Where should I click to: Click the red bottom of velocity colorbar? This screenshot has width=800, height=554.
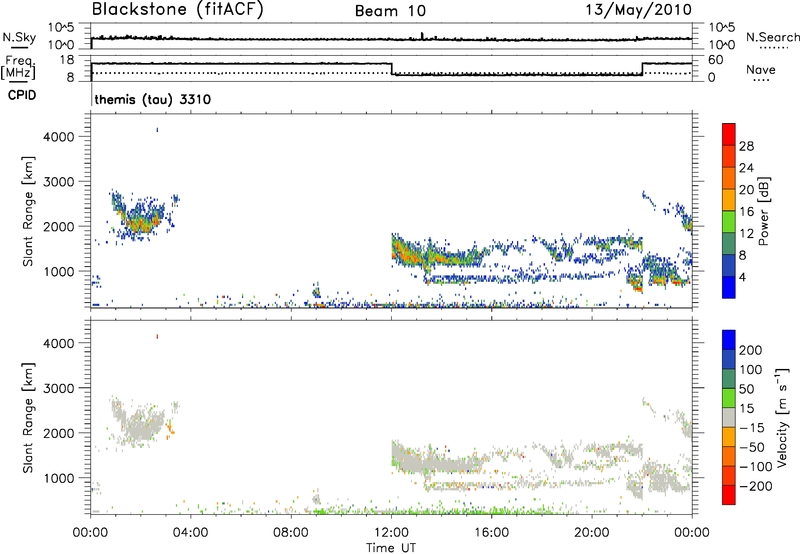tap(729, 495)
